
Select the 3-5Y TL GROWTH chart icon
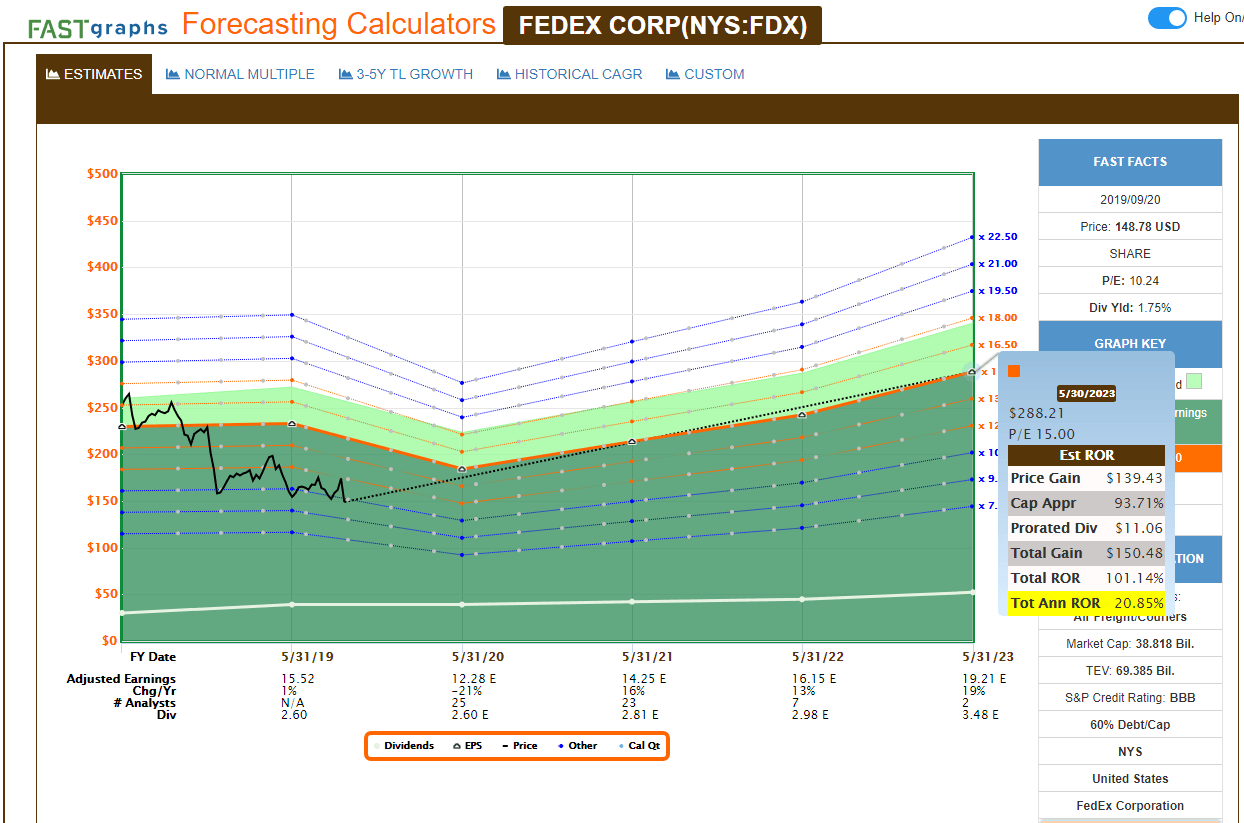pos(344,73)
